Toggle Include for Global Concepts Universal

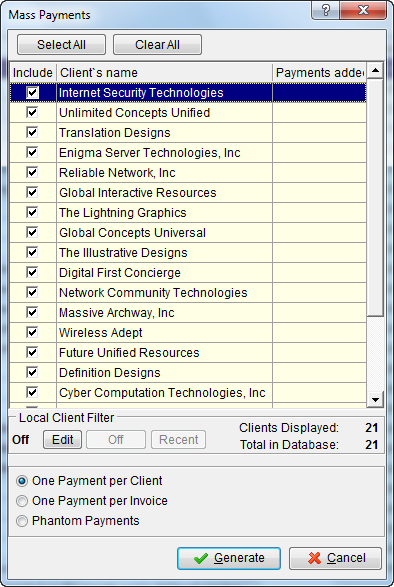[32, 232]
